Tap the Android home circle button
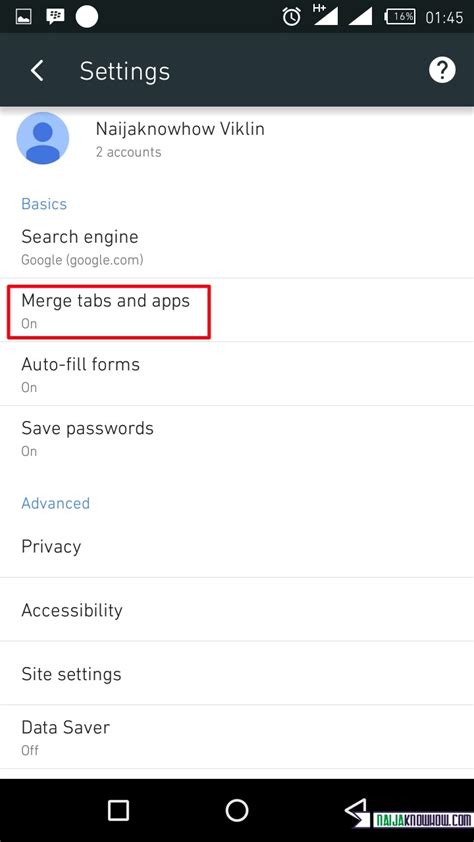474x842 pixels. (x=237, y=810)
